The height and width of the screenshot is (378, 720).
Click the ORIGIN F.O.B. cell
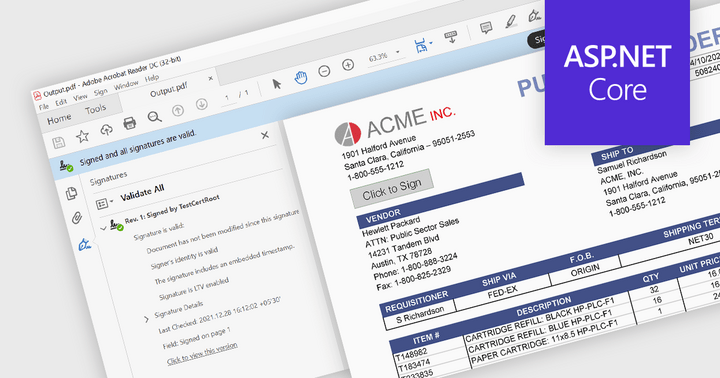tap(585, 269)
